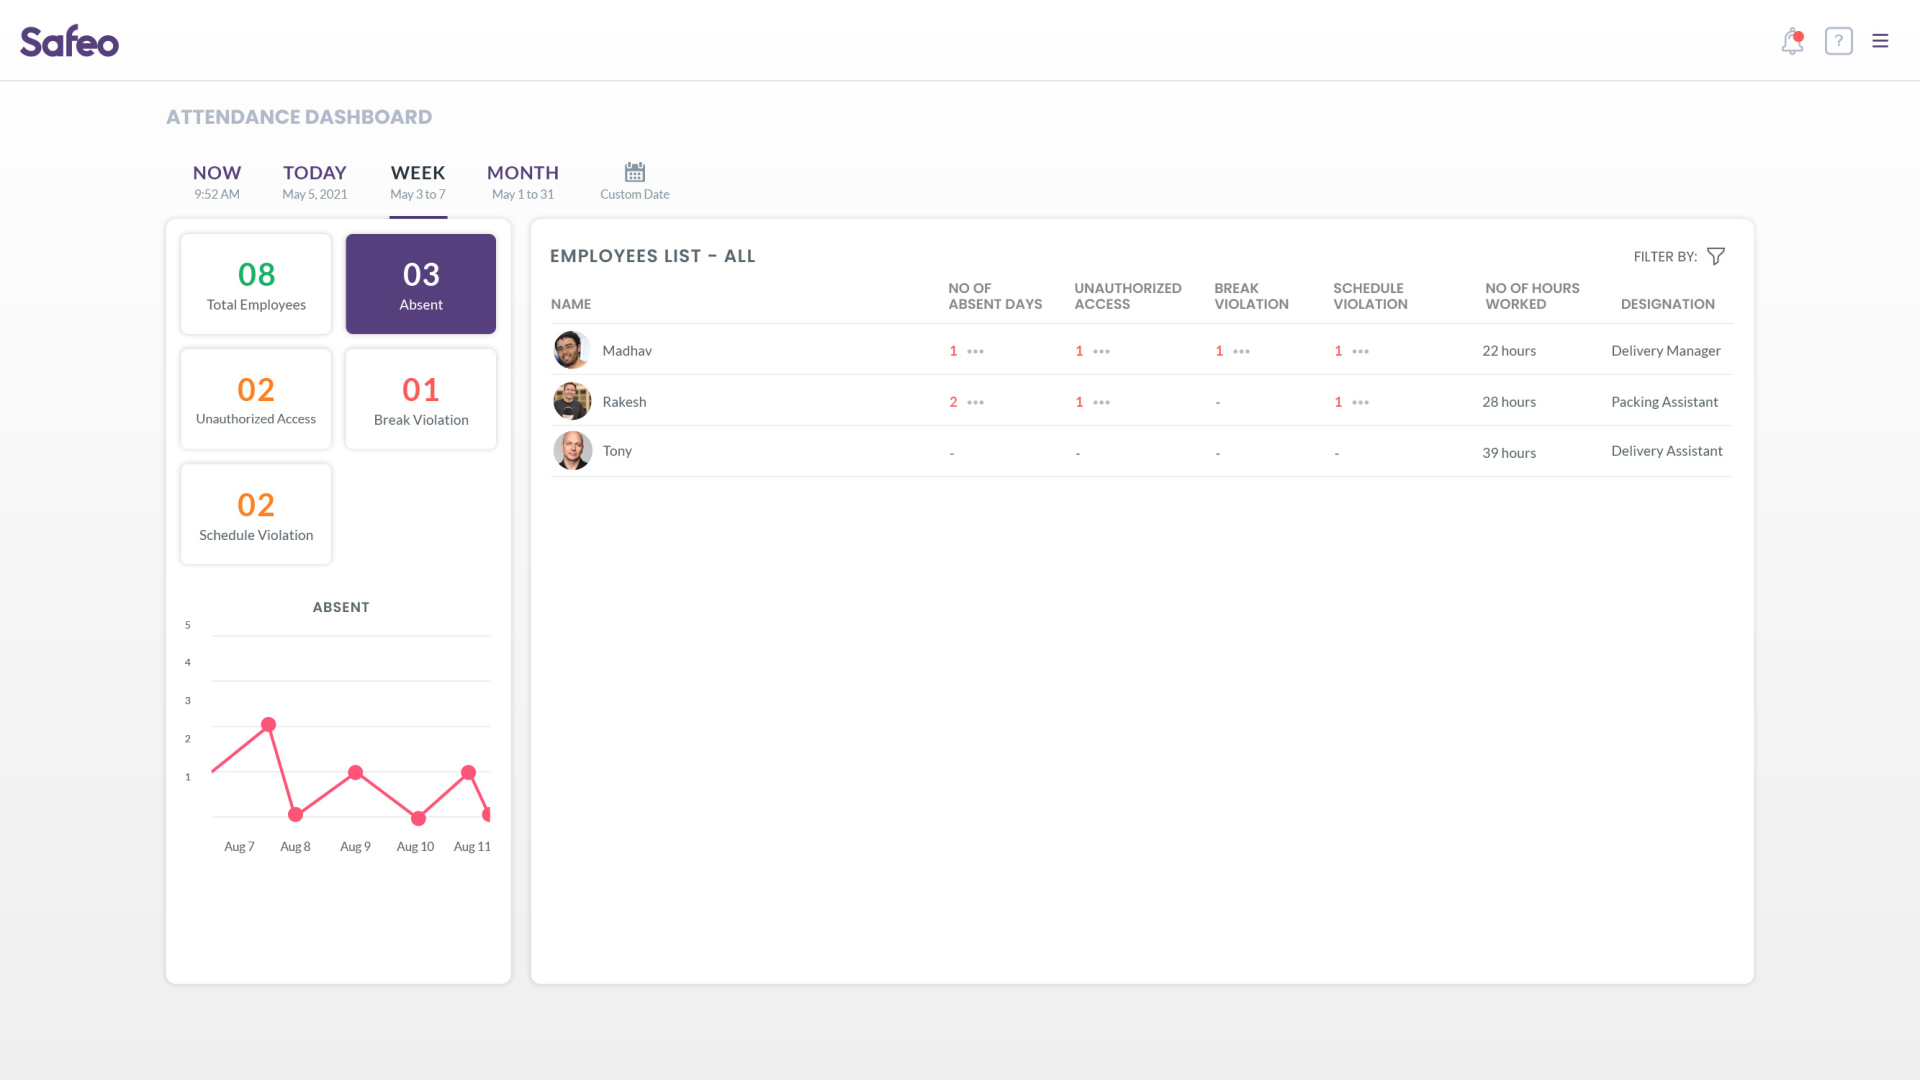This screenshot has height=1080, width=1920.
Task: Open the Filter By funnel icon
Action: (1716, 256)
